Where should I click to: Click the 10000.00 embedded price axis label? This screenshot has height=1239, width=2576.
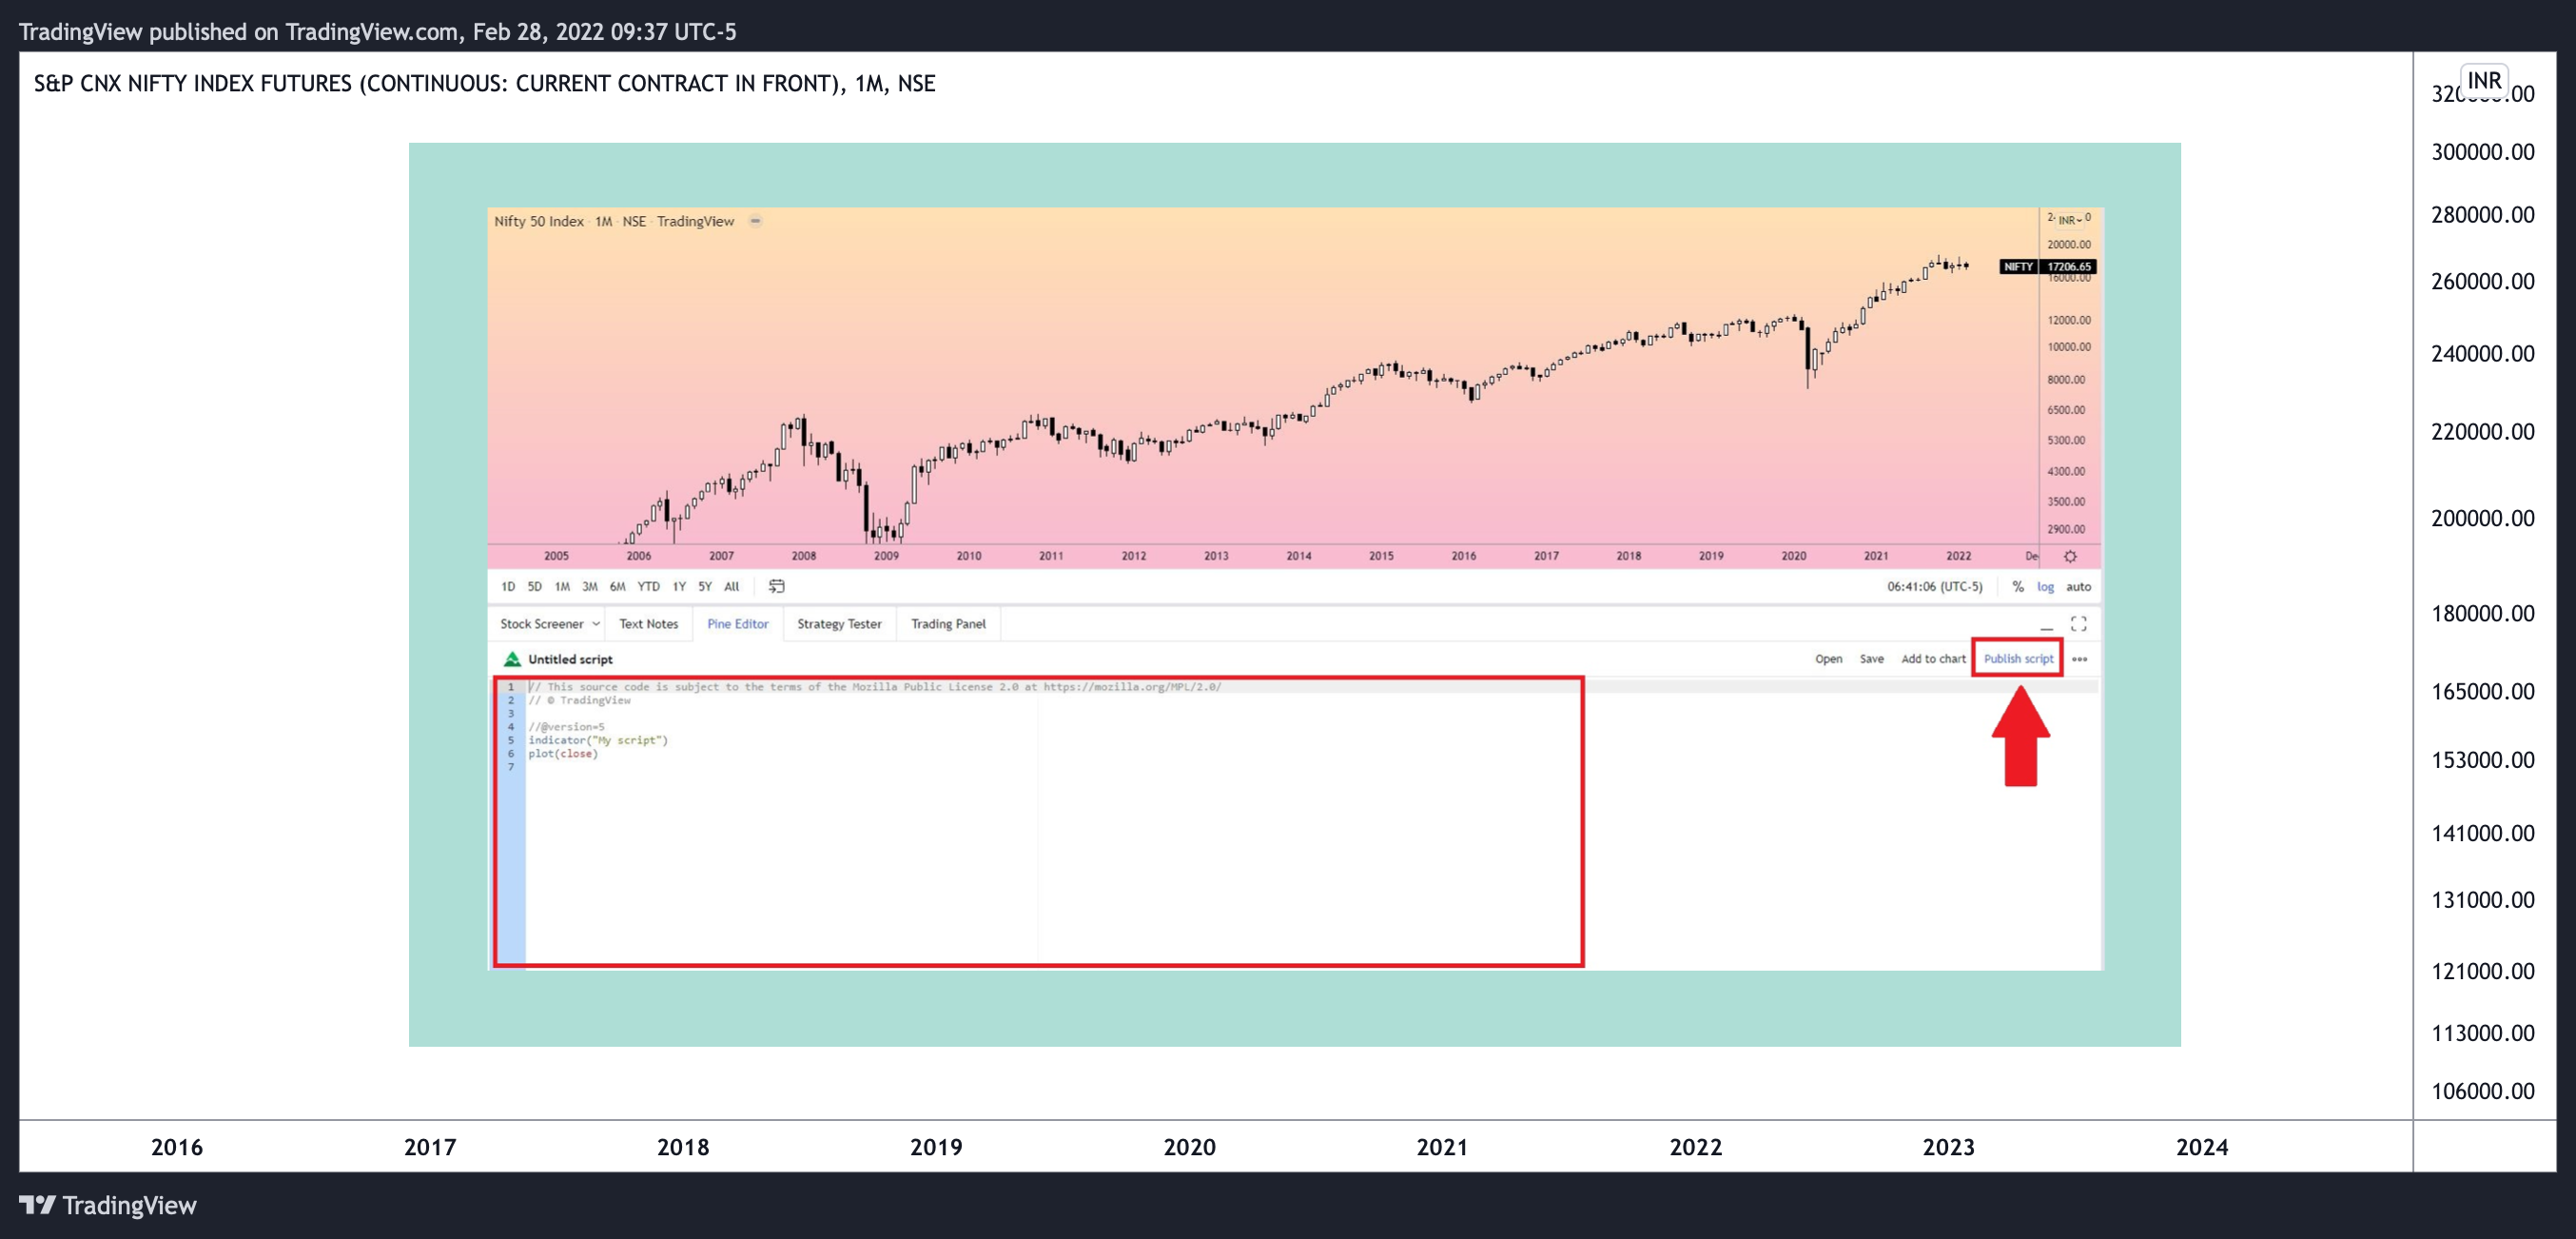coord(2068,347)
